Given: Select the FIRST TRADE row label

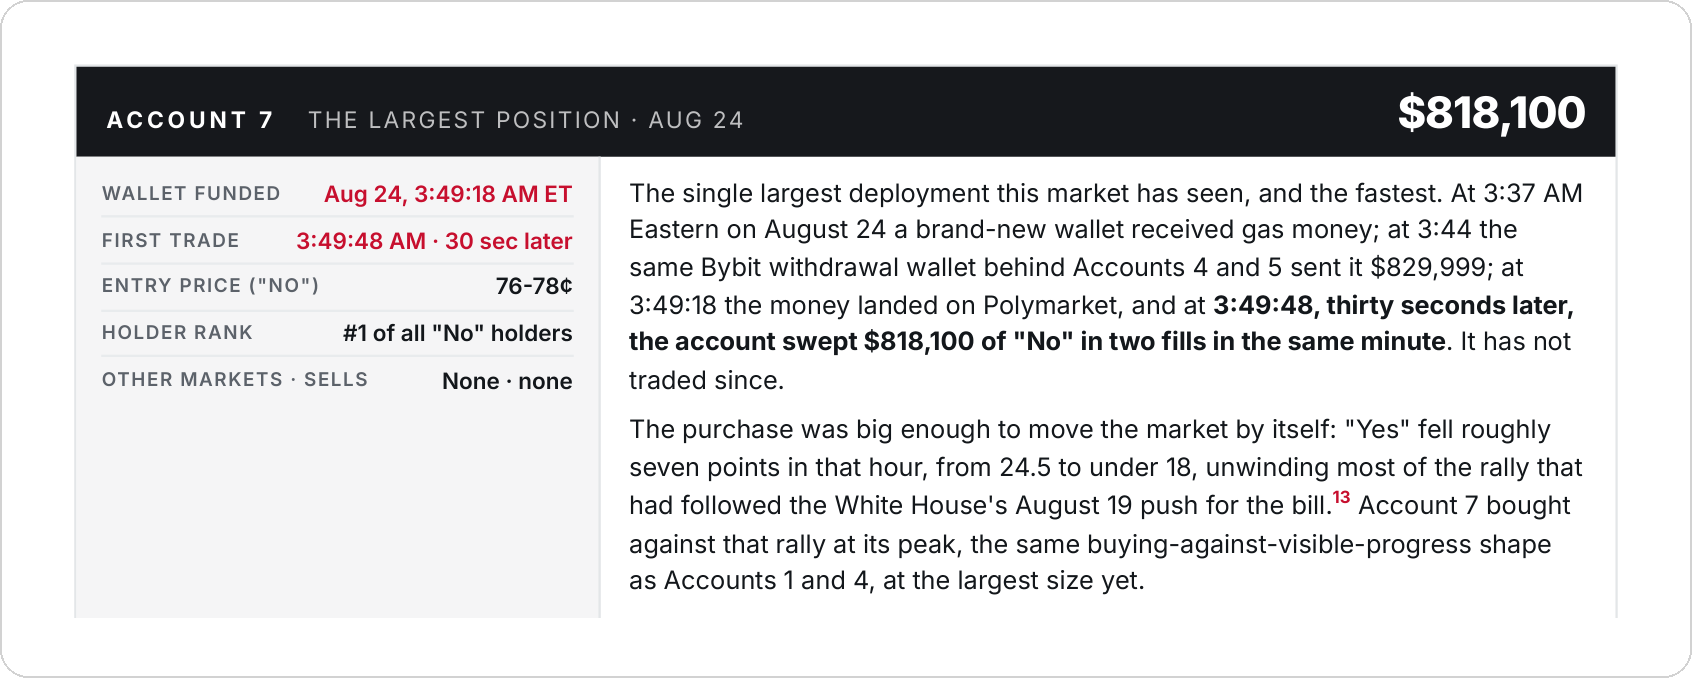Looking at the screenshot, I should pyautogui.click(x=171, y=241).
